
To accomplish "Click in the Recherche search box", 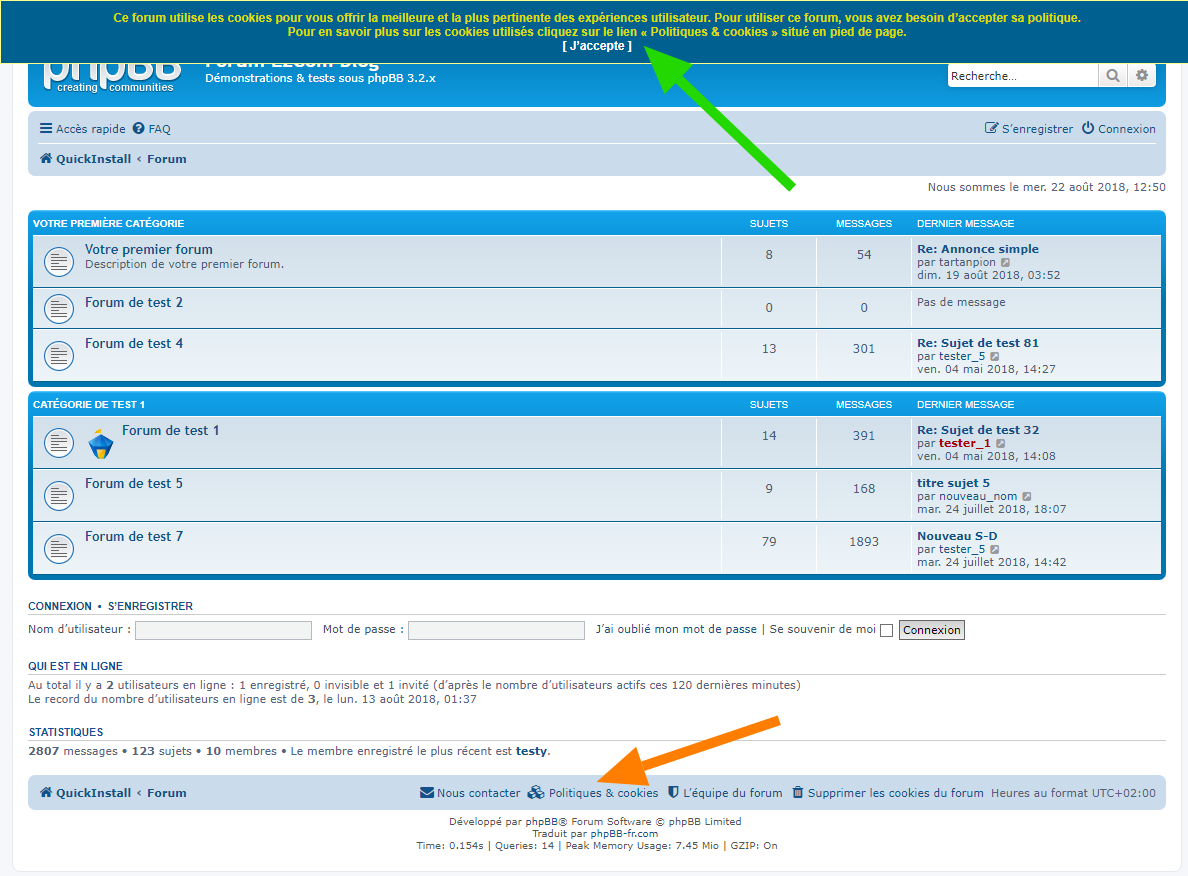I will click(1022, 76).
